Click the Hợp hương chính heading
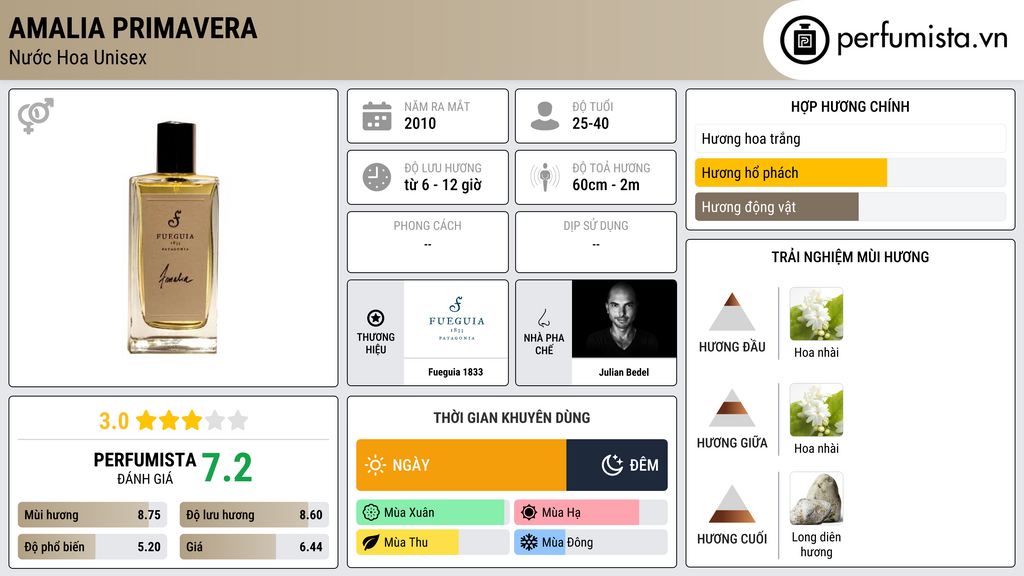This screenshot has height=576, width=1024. [x=850, y=107]
